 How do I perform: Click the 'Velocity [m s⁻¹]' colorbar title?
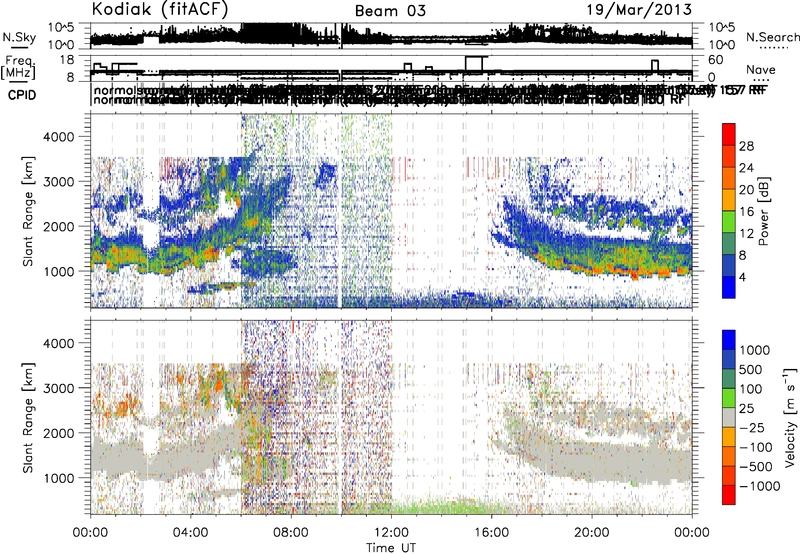(x=791, y=417)
